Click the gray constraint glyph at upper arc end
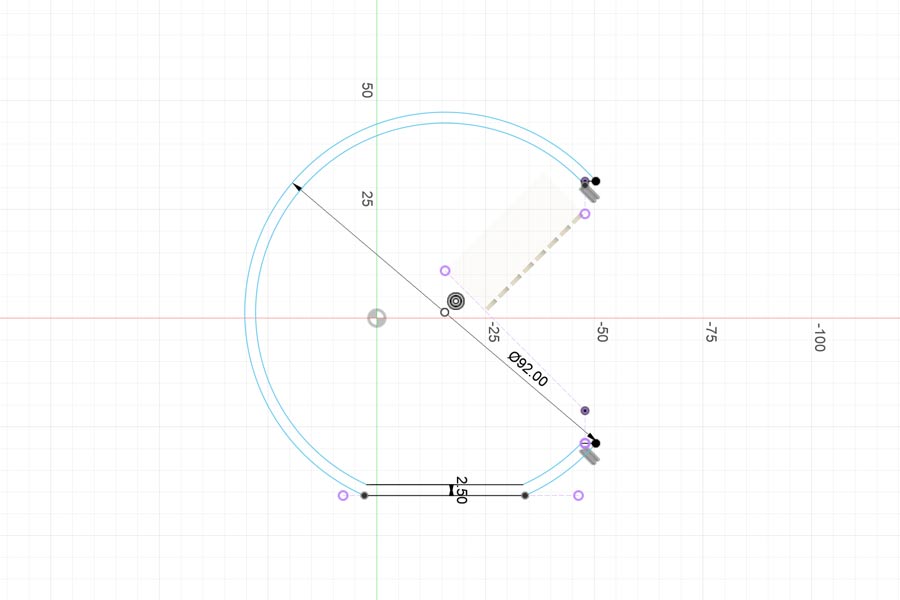 point(590,192)
